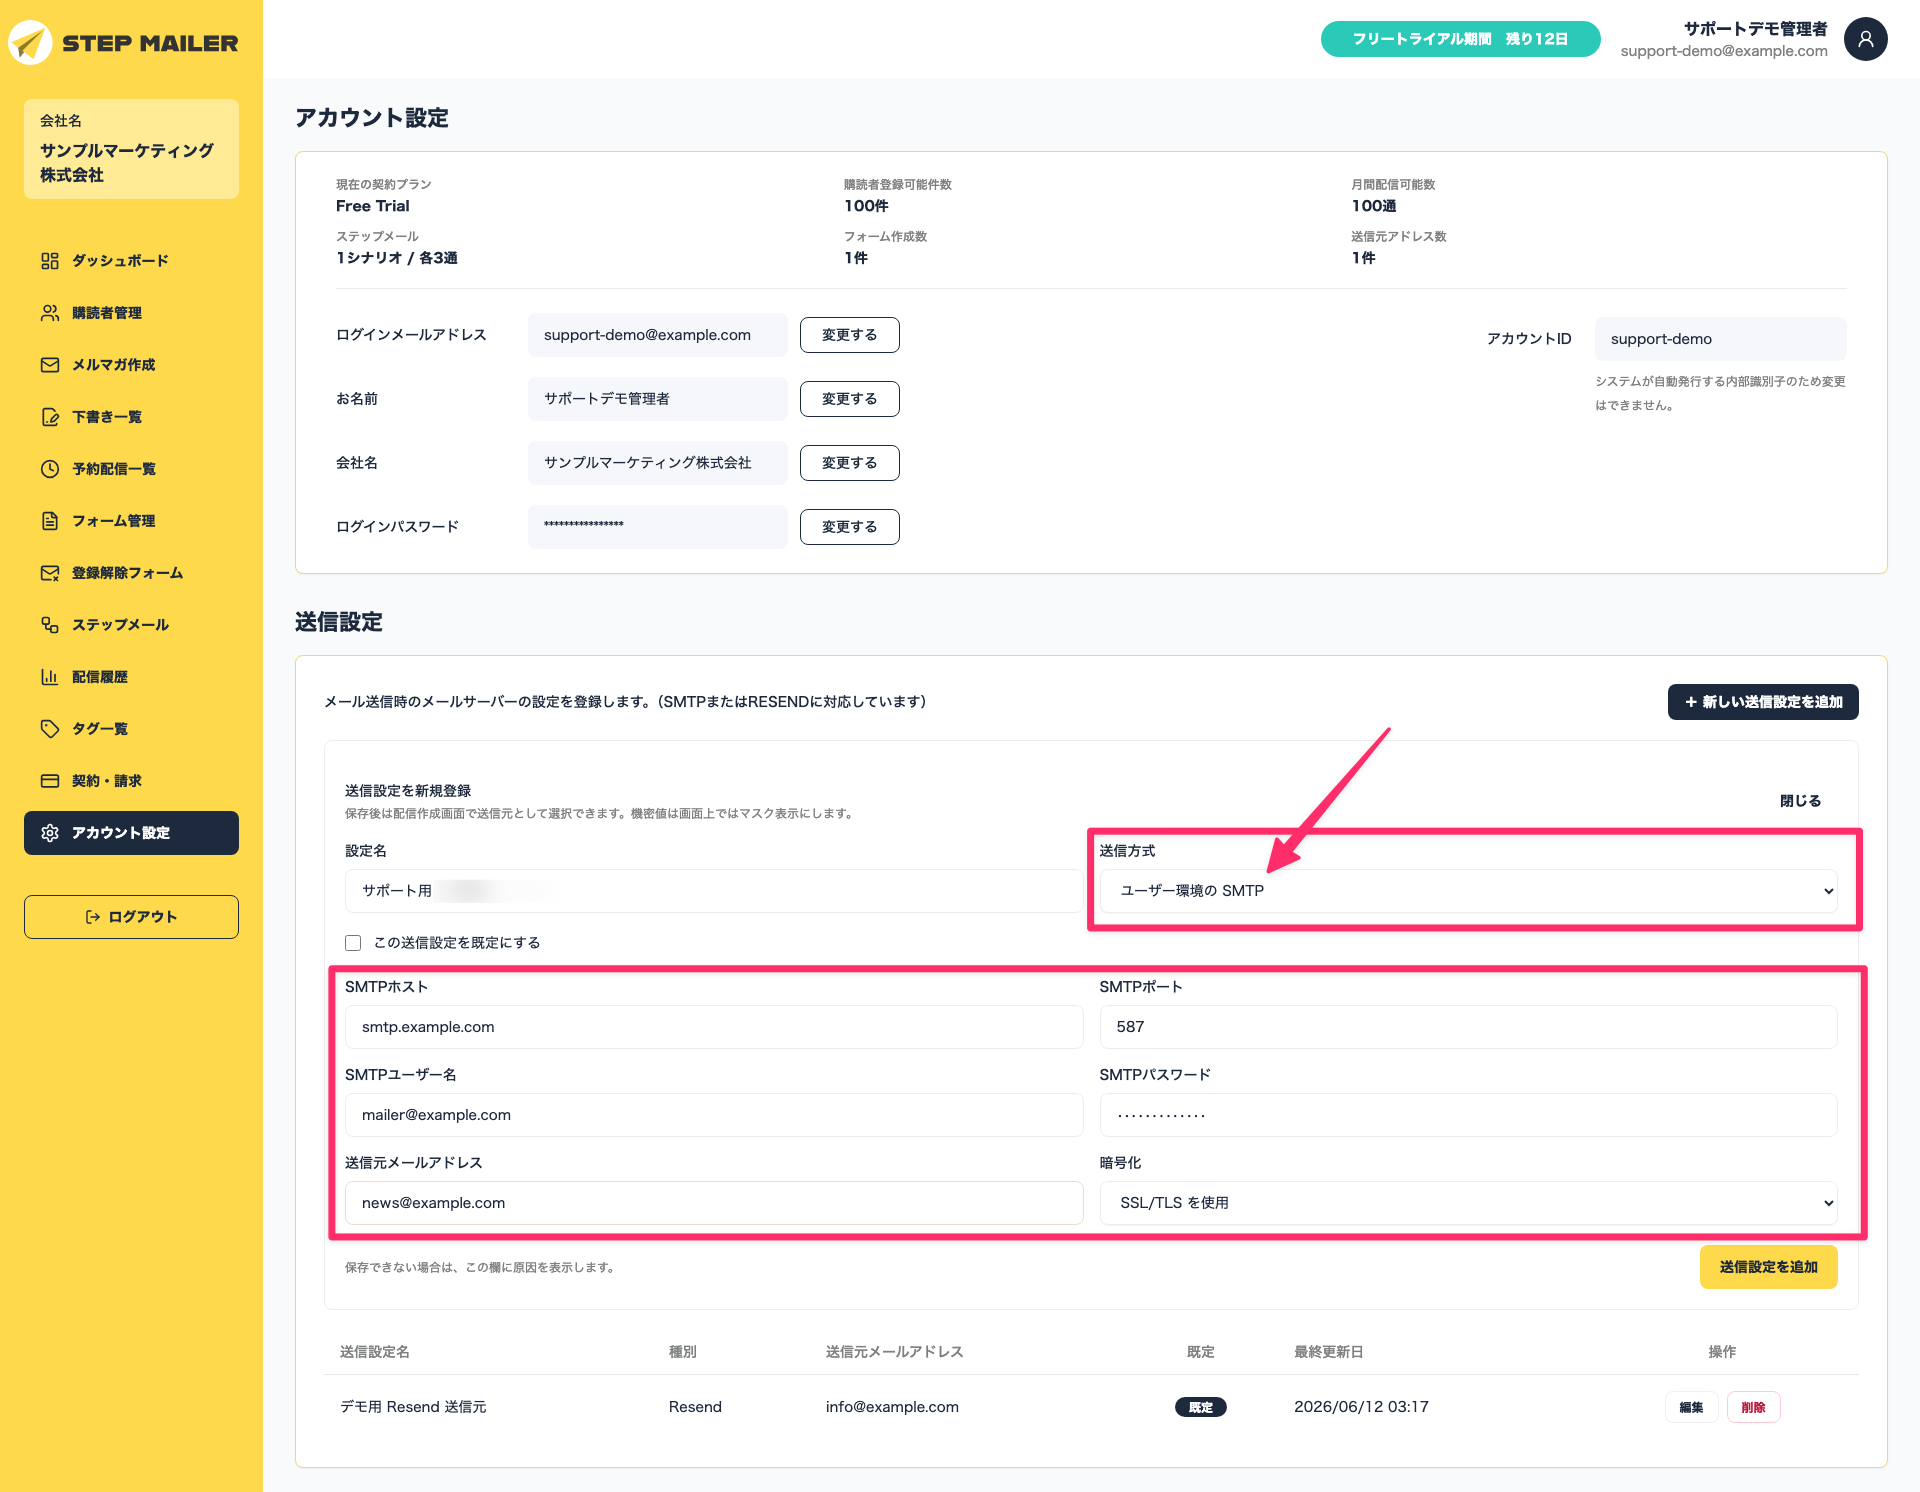Click the 最終更新日 column header
1920x1492 pixels.
(x=1328, y=1352)
